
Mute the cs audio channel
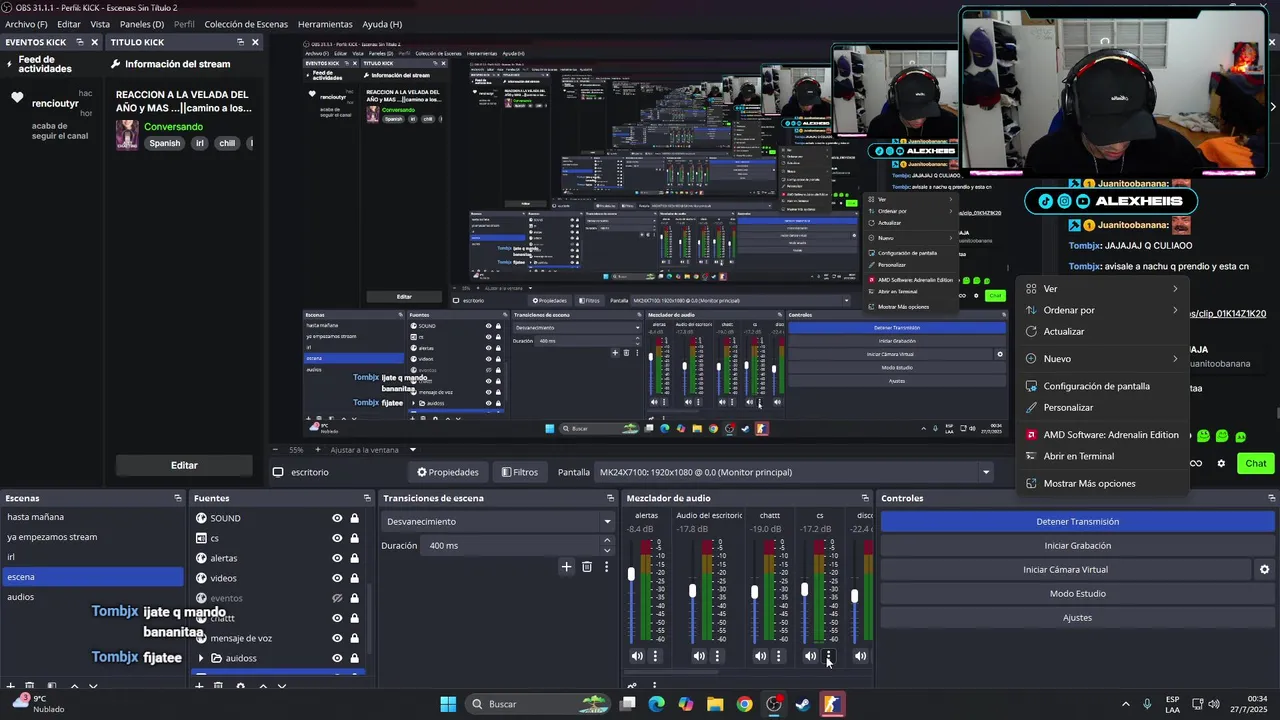pos(811,656)
